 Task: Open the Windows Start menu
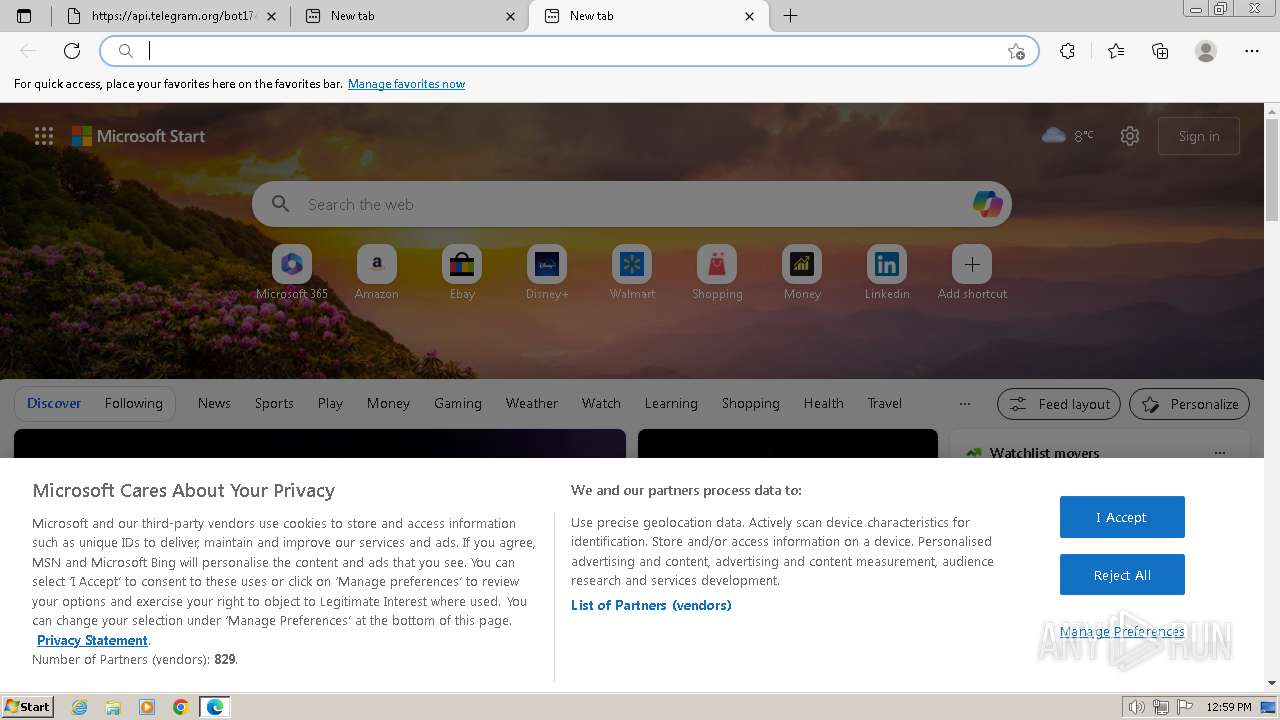pos(28,706)
